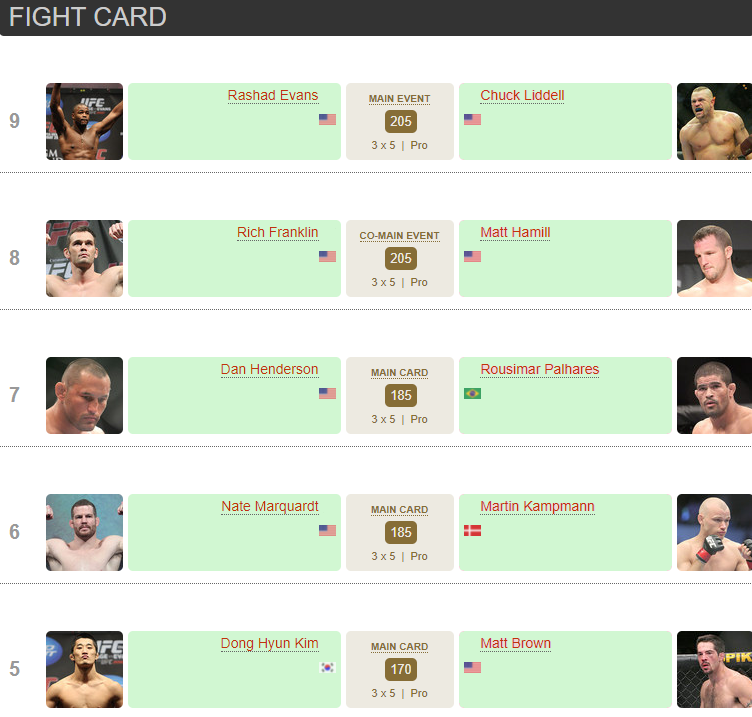Click the US flag under Chuck Liddell

click(472, 119)
